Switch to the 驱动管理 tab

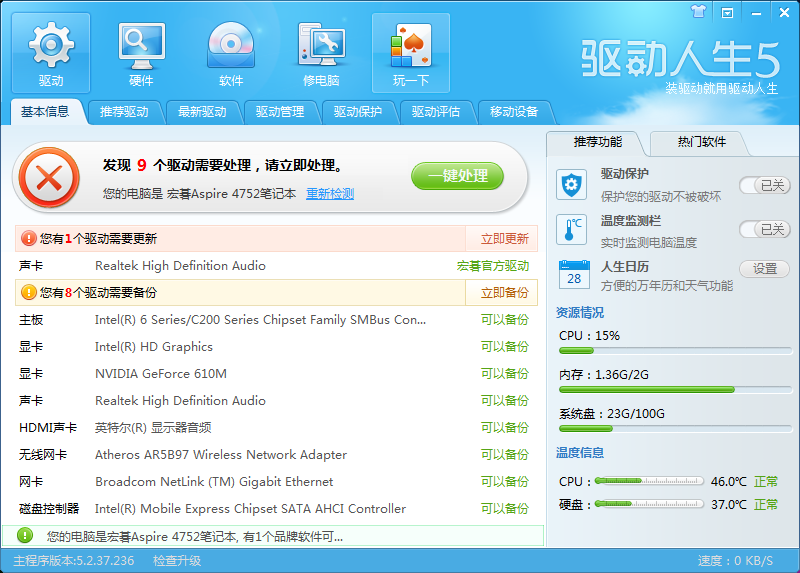pos(280,112)
